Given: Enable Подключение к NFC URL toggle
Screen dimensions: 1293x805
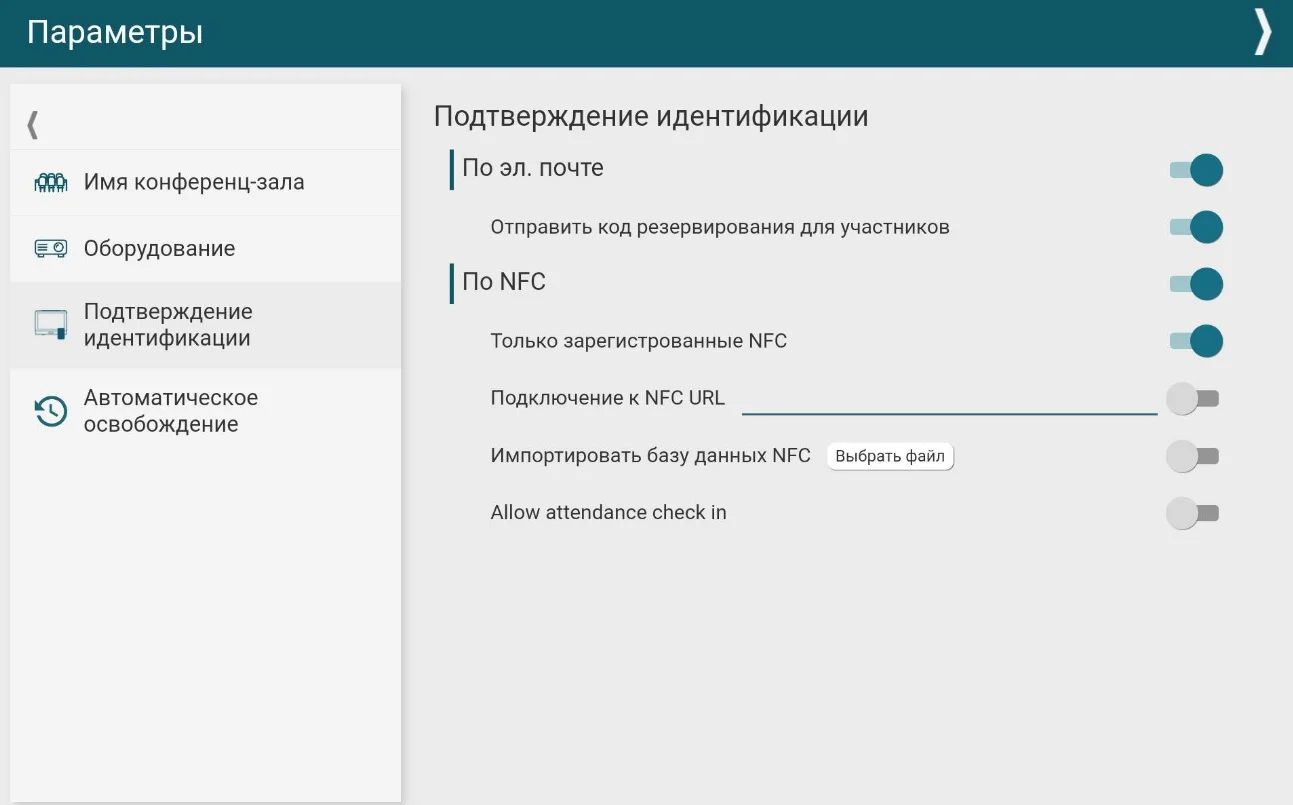Looking at the screenshot, I should pos(1193,399).
